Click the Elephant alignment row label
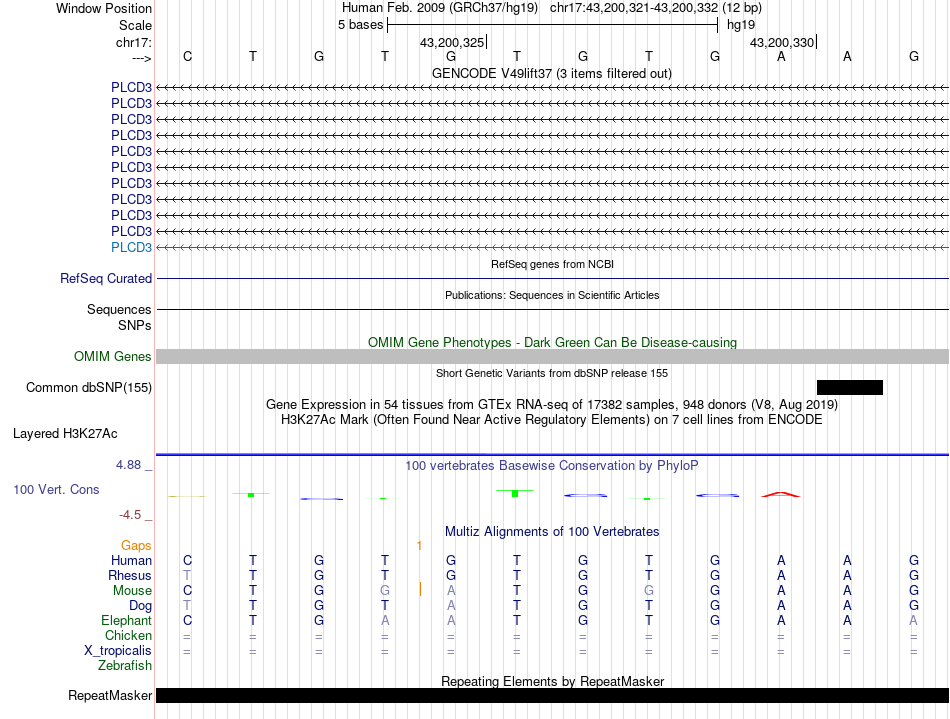 (126, 621)
